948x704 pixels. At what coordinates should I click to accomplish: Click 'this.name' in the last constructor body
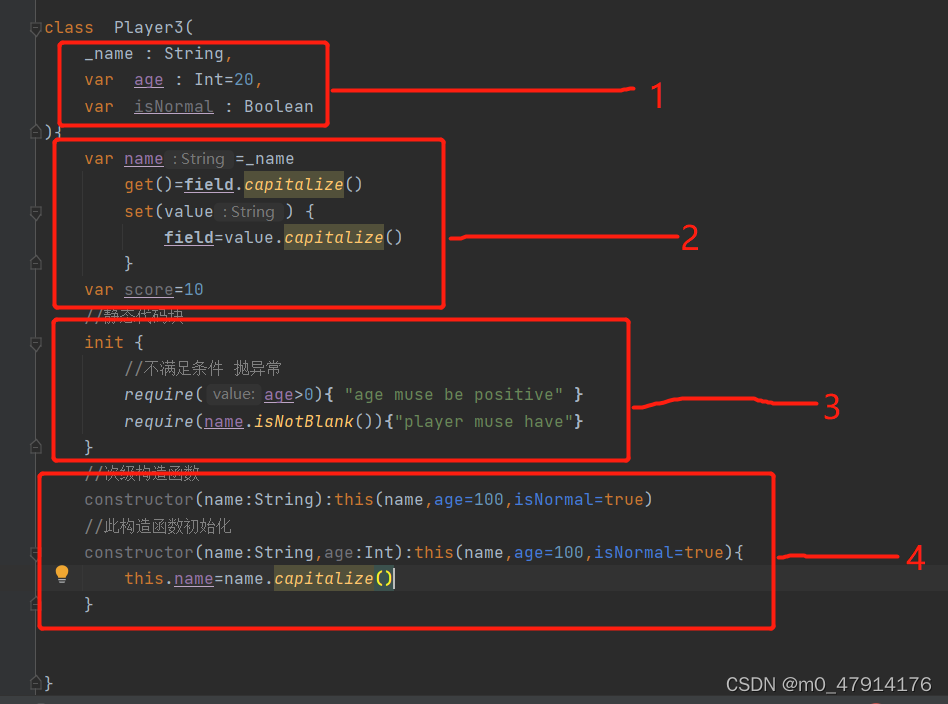pyautogui.click(x=169, y=579)
